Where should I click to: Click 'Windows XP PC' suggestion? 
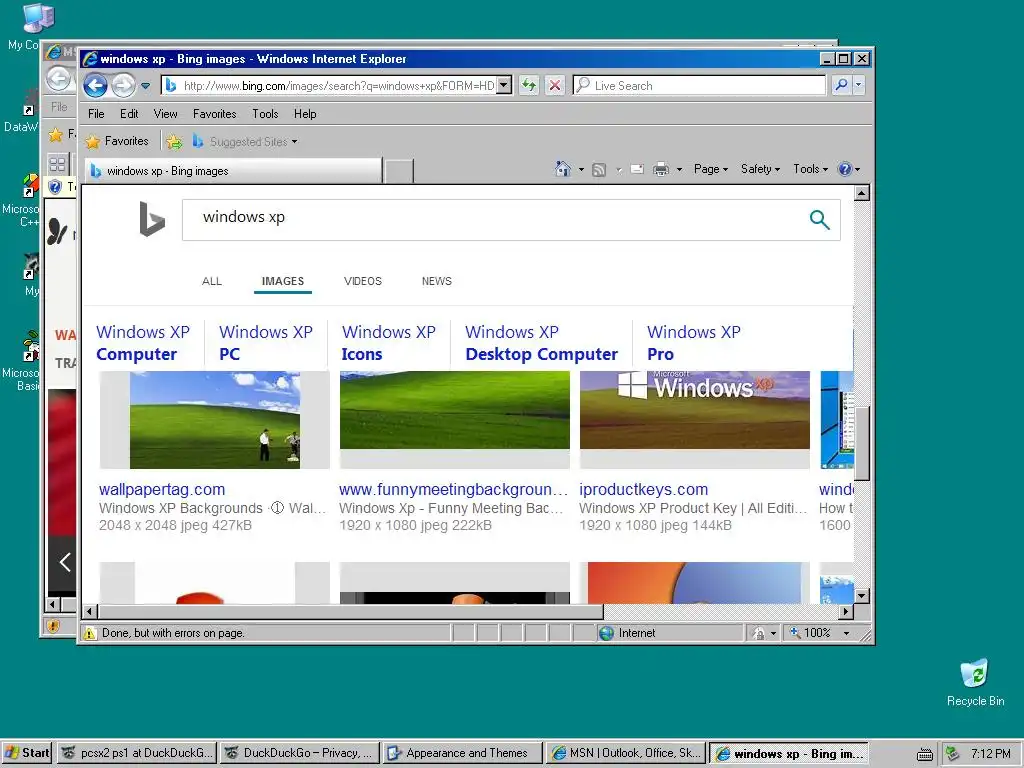click(266, 343)
